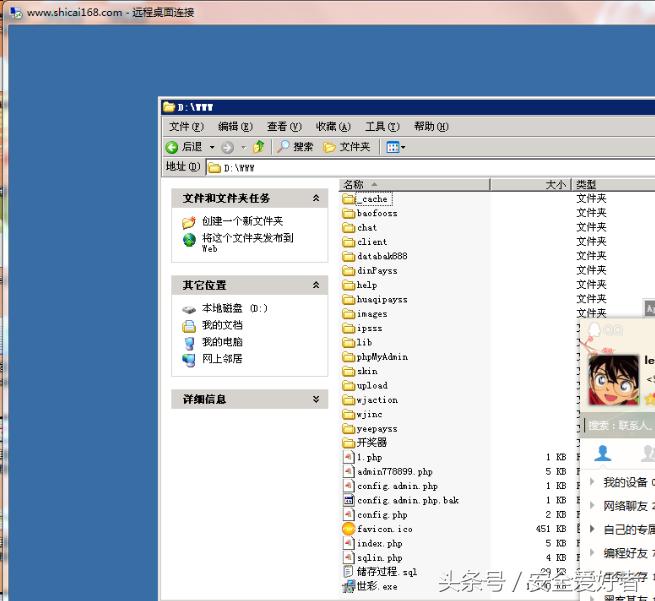Open the Back history dropdown arrow
This screenshot has height=601, width=655.
click(212, 147)
